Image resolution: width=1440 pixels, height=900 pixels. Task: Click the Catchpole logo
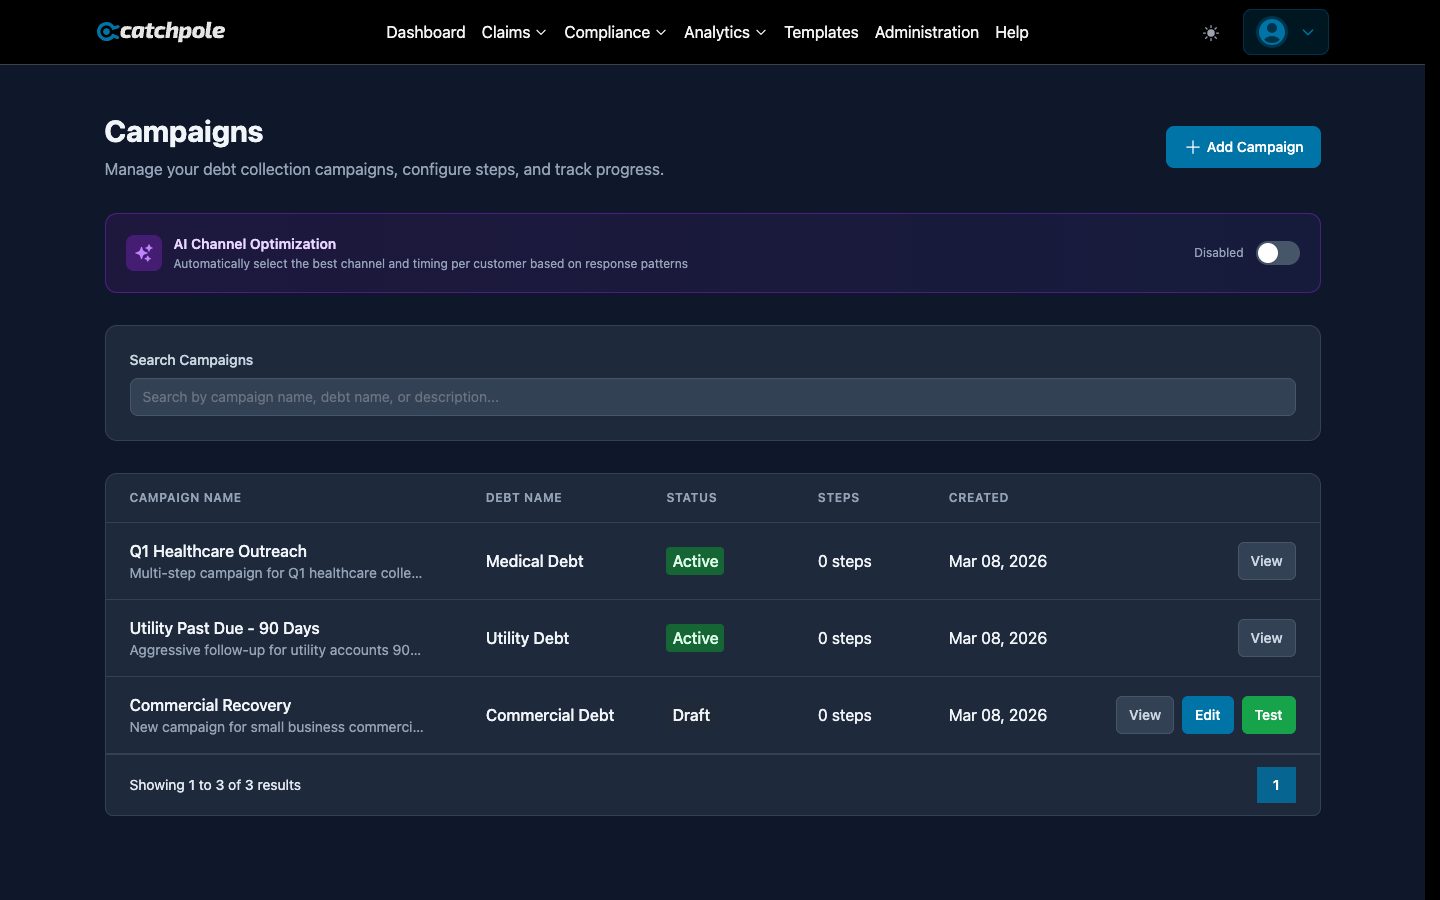160,31
